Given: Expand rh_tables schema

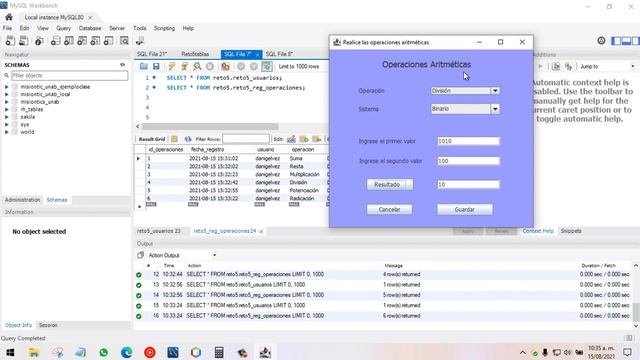Looking at the screenshot, I should (x=7, y=109).
